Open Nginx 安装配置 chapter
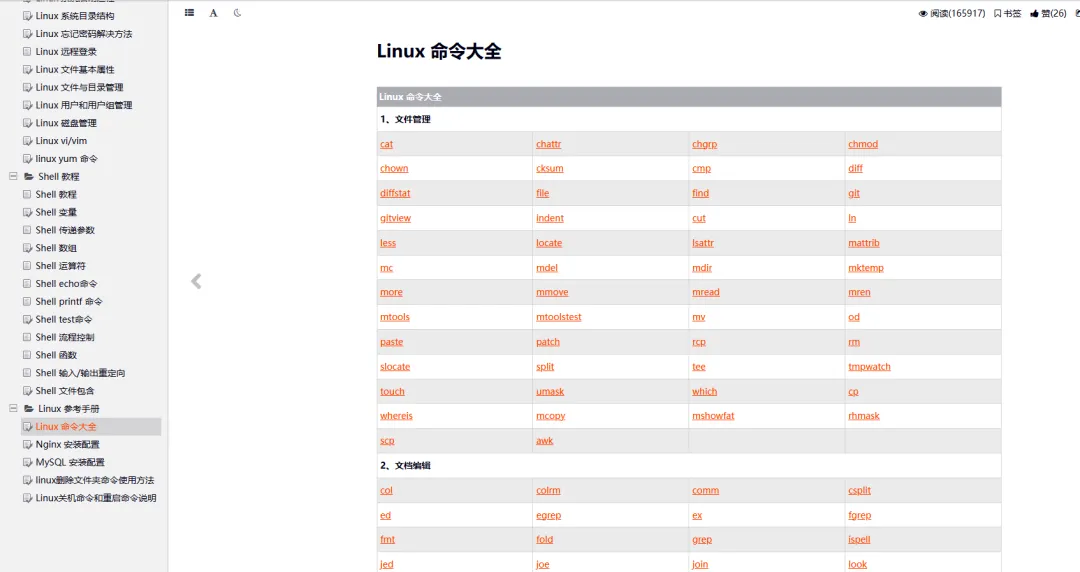 coord(68,445)
